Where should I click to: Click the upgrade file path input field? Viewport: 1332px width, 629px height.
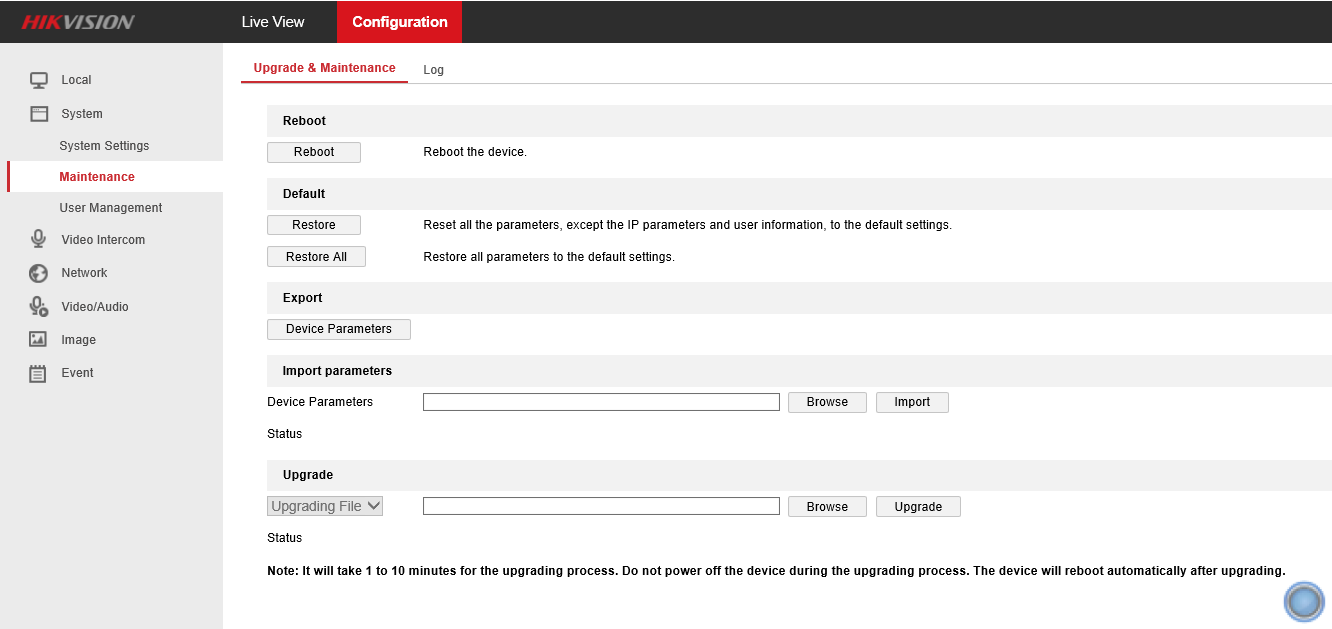(600, 507)
